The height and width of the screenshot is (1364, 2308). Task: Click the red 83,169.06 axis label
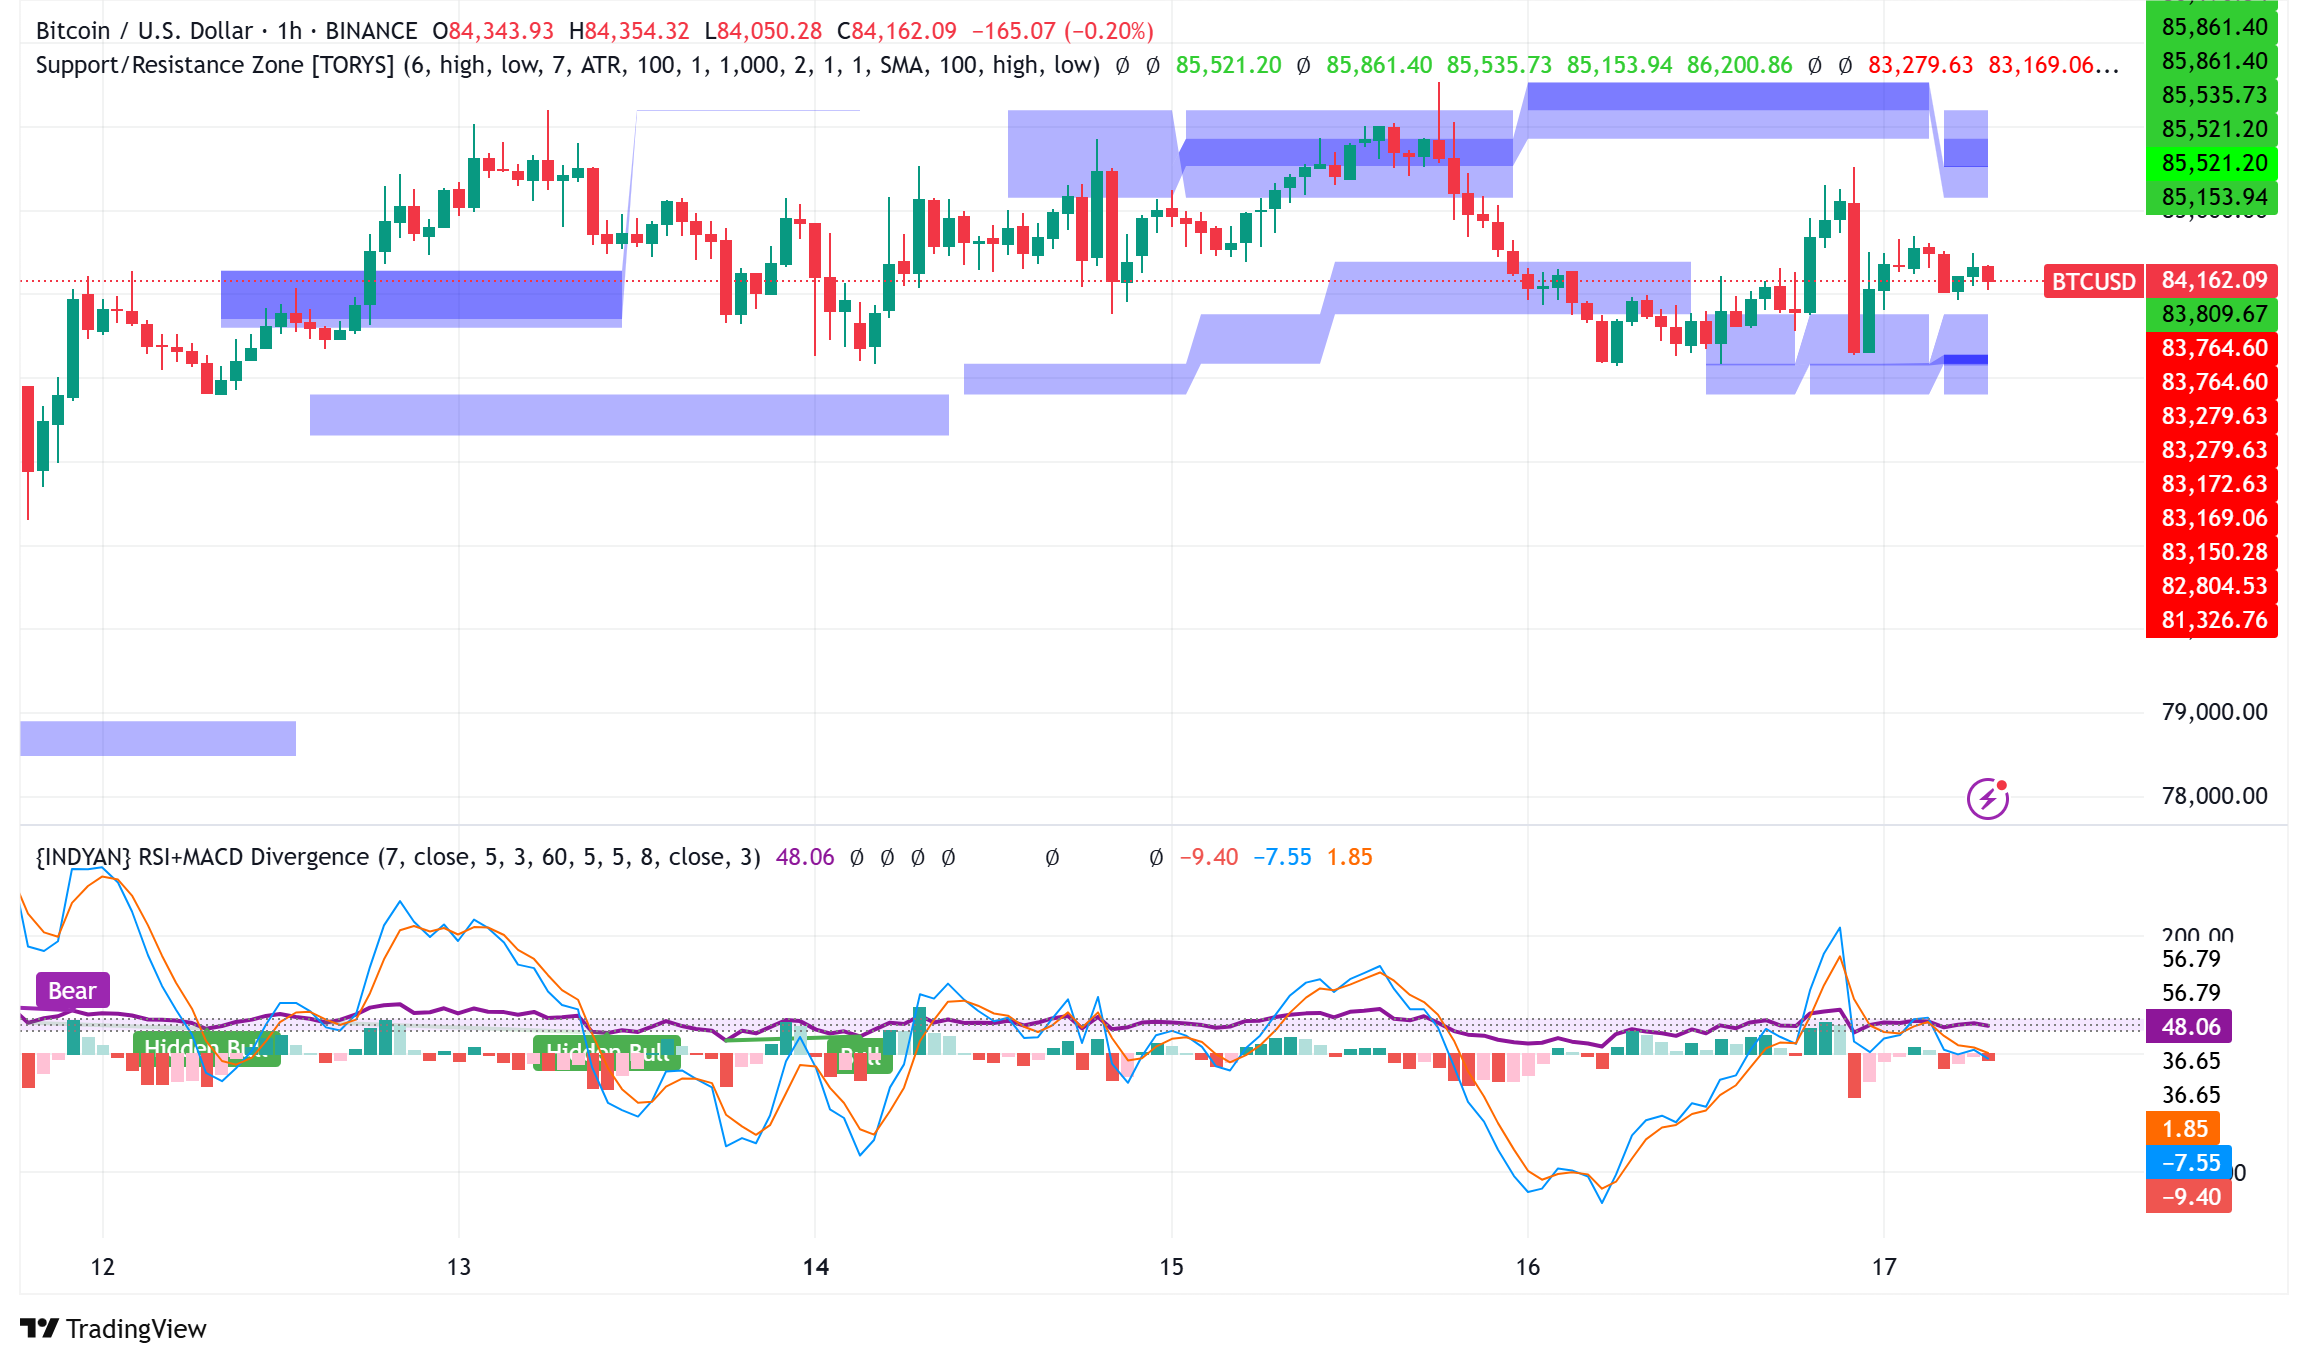click(2213, 518)
